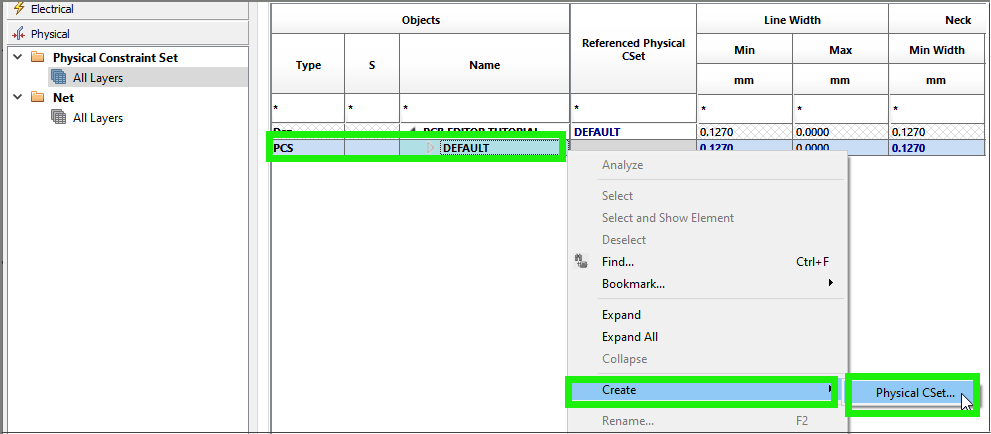Click the worksheet icon beside Physical Constraint Set's All Layers
Image resolution: width=991 pixels, height=434 pixels.
coord(59,78)
